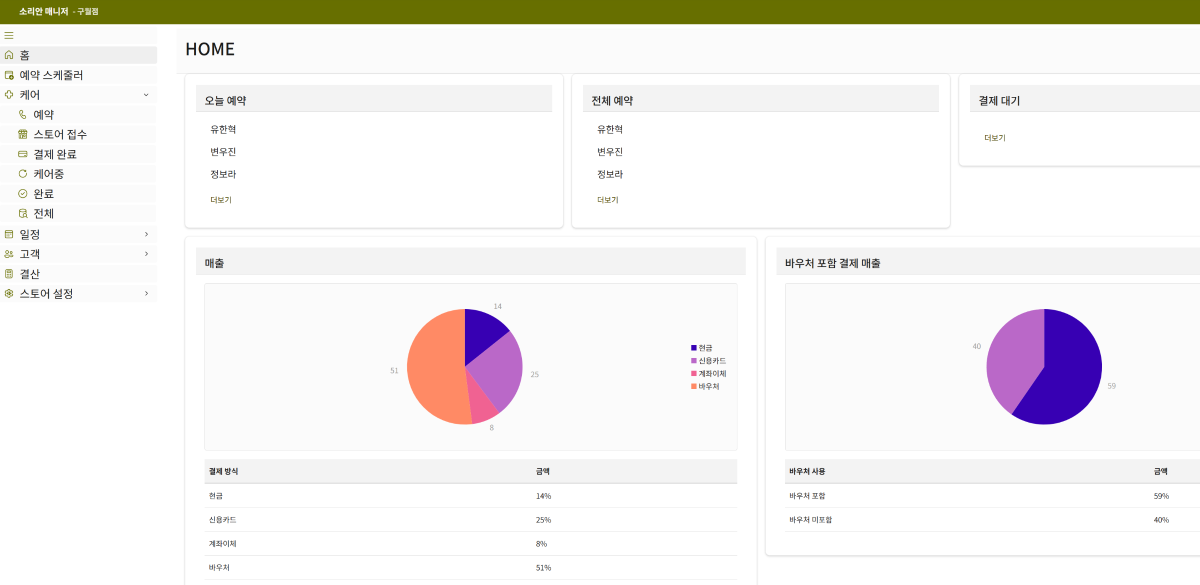Toggle the sidebar with the hamburger icon
This screenshot has height=585, width=1200.
[x=10, y=35]
